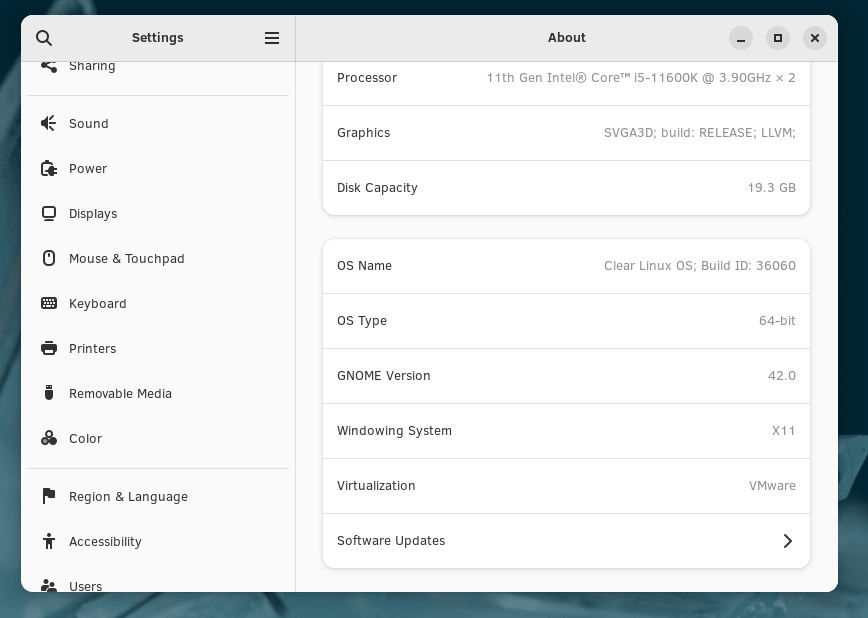The width and height of the screenshot is (868, 618).
Task: Click the Printers icon in sidebar
Action: (x=48, y=349)
